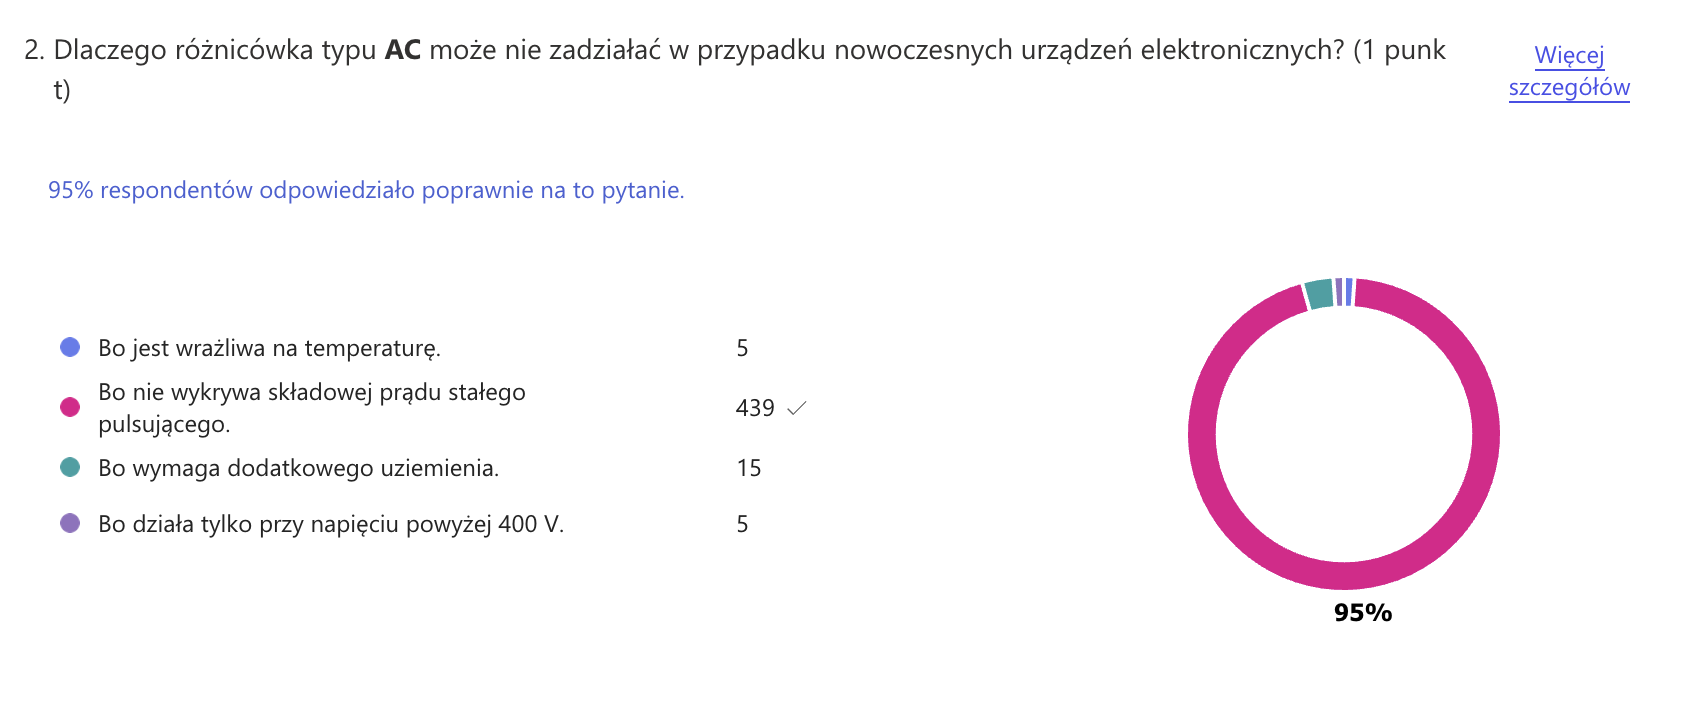Open Więcej szczegółów link
The height and width of the screenshot is (704, 1682).
pos(1568,72)
